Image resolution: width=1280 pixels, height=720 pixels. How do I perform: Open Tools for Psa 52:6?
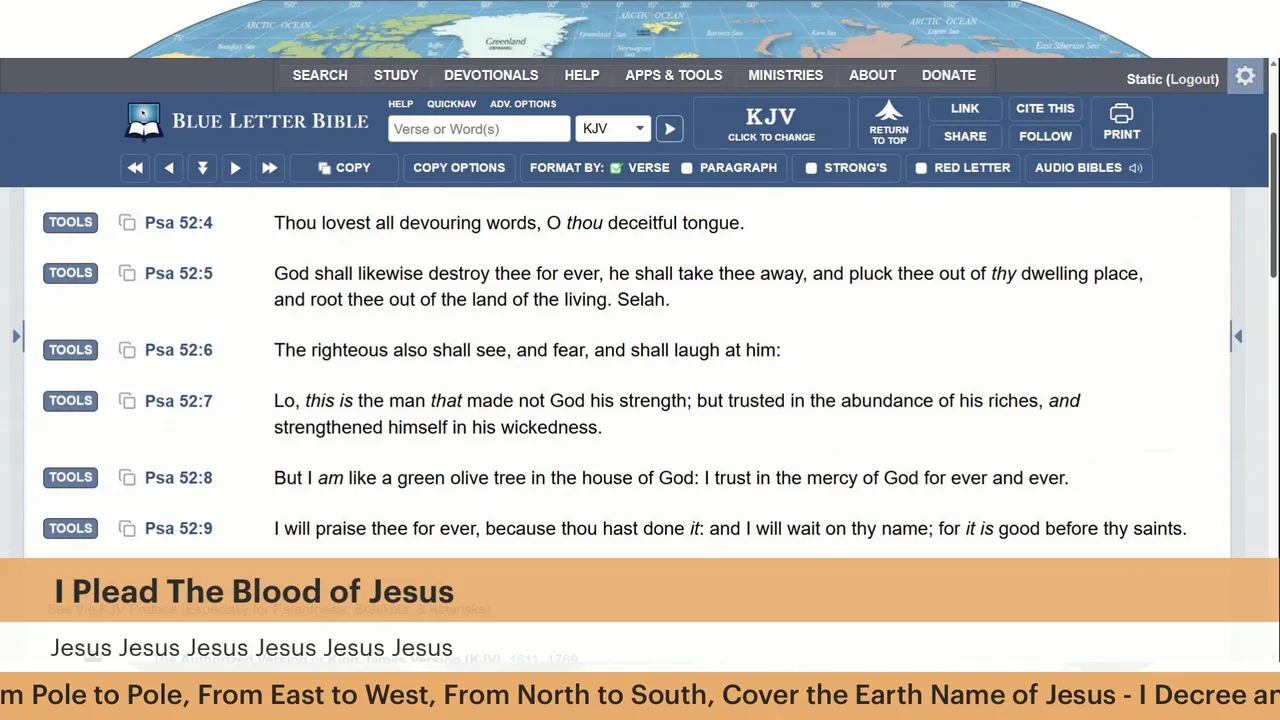(x=70, y=349)
